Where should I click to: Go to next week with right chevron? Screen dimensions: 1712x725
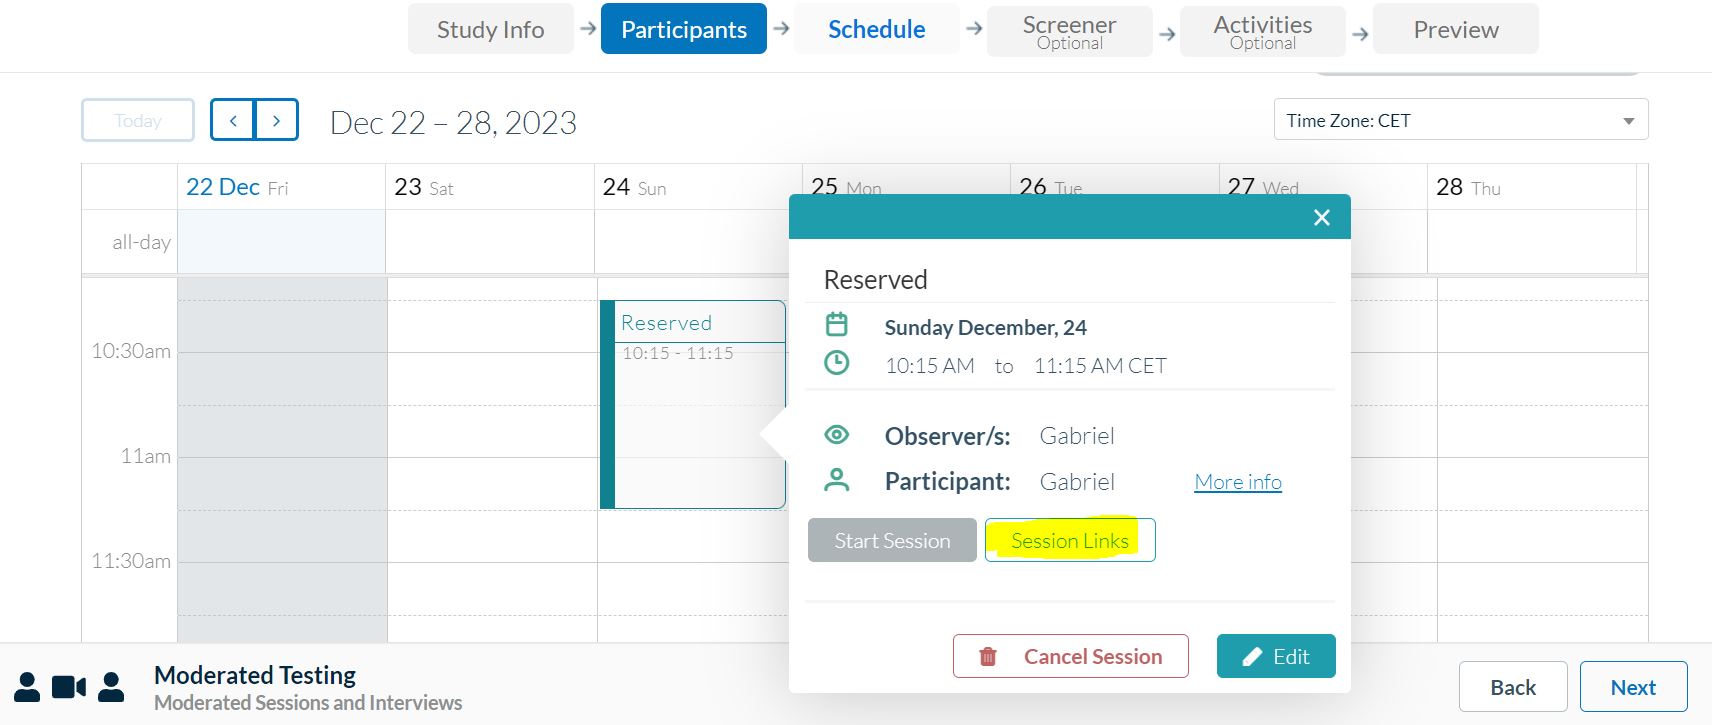coord(277,121)
